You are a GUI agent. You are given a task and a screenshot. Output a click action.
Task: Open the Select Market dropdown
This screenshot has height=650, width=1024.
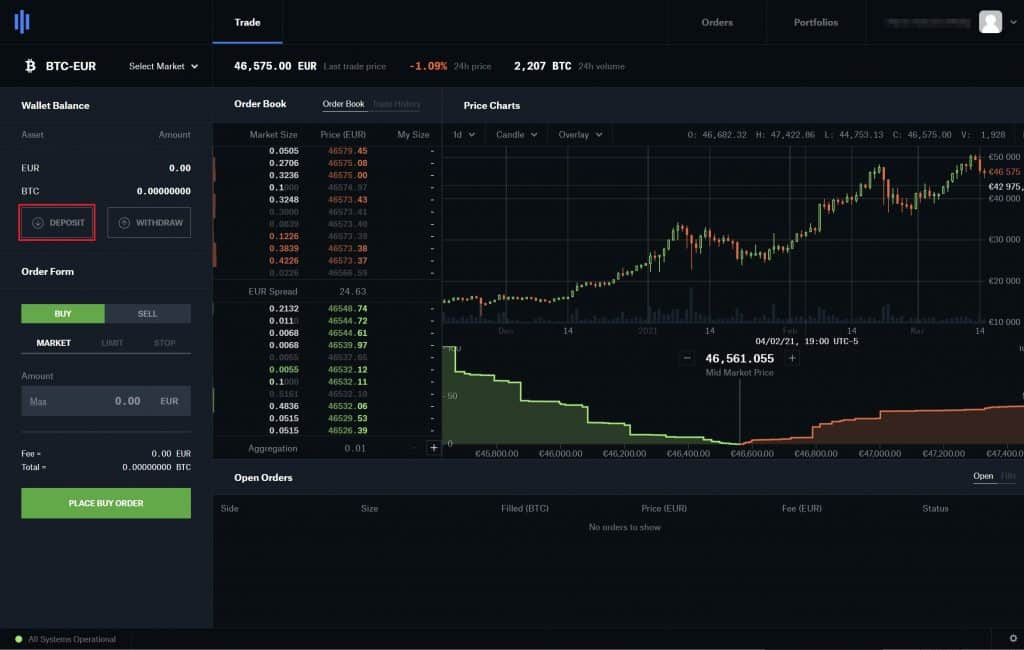pyautogui.click(x=161, y=66)
